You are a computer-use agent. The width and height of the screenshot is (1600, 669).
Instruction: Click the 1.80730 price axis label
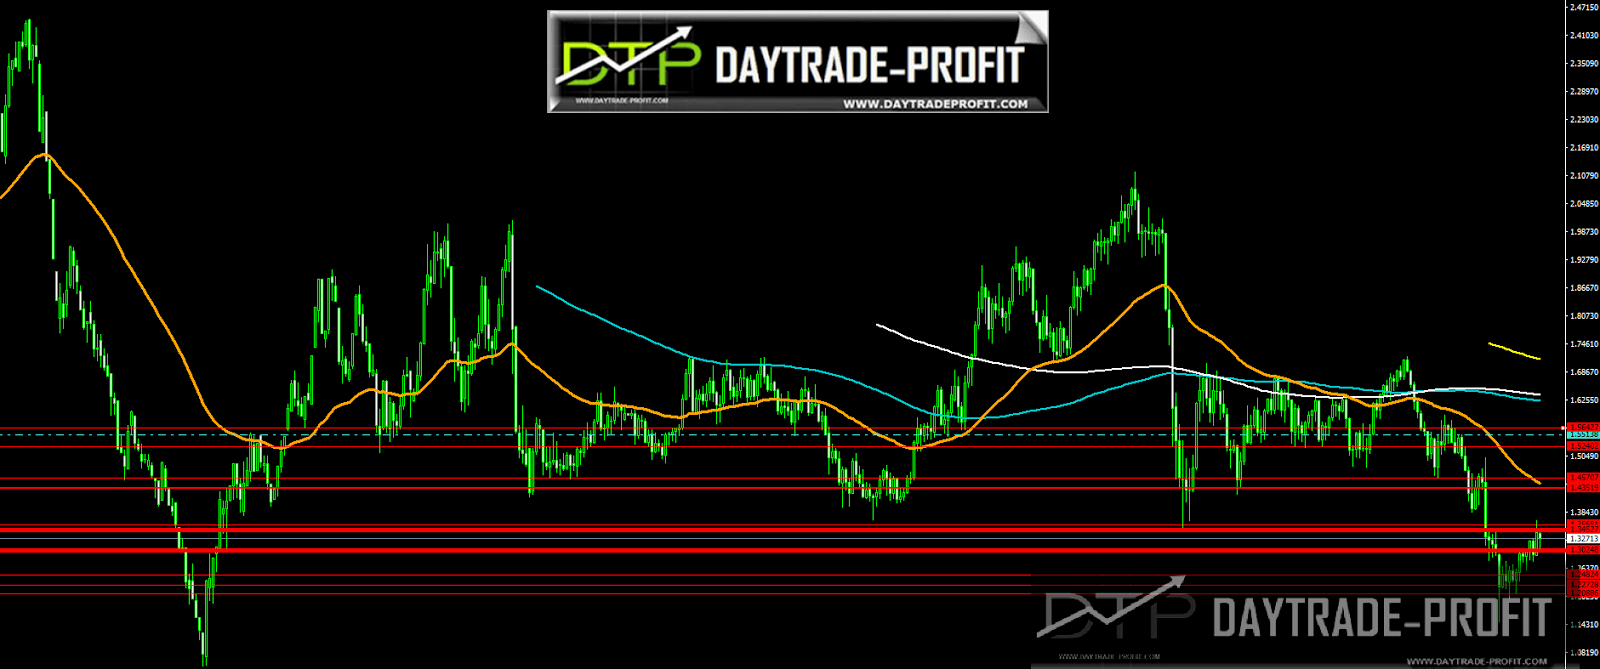tap(1583, 315)
